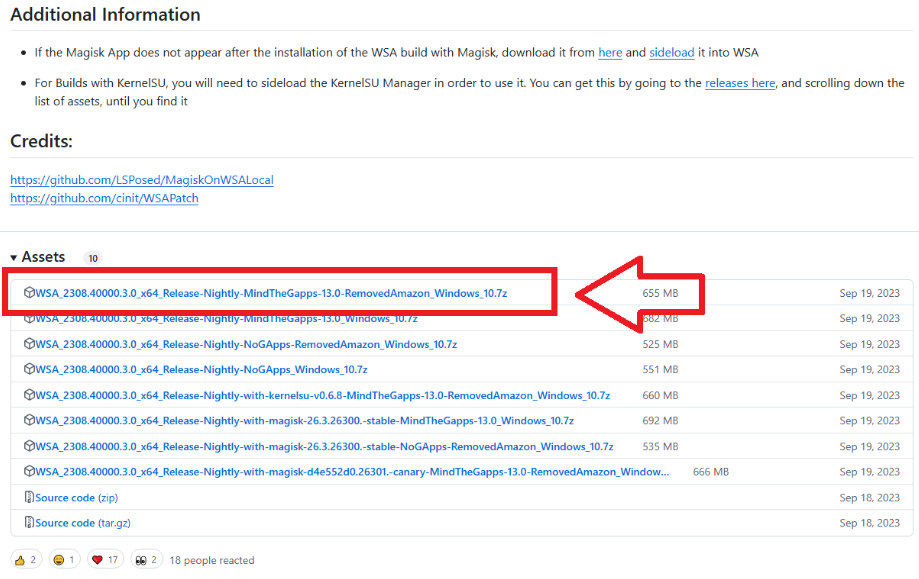Click the 'Credits:' heading

coord(42,141)
